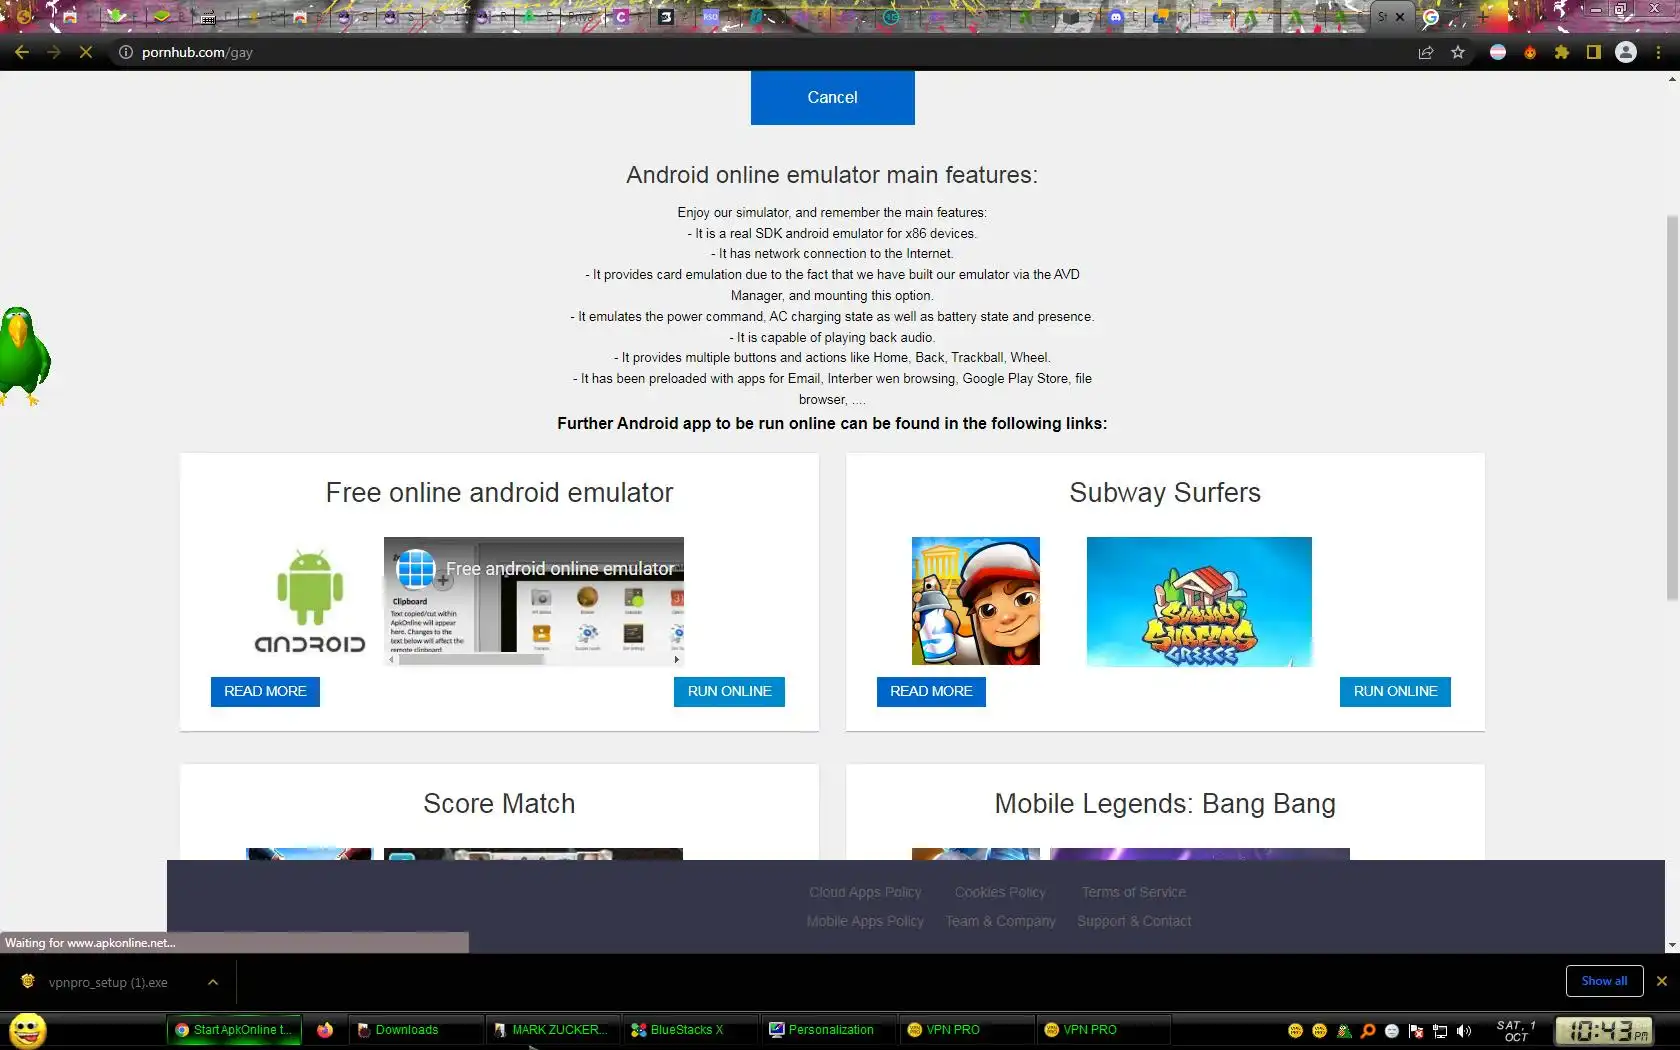Open the Team & Company link
The height and width of the screenshot is (1050, 1680).
pyautogui.click(x=1000, y=921)
